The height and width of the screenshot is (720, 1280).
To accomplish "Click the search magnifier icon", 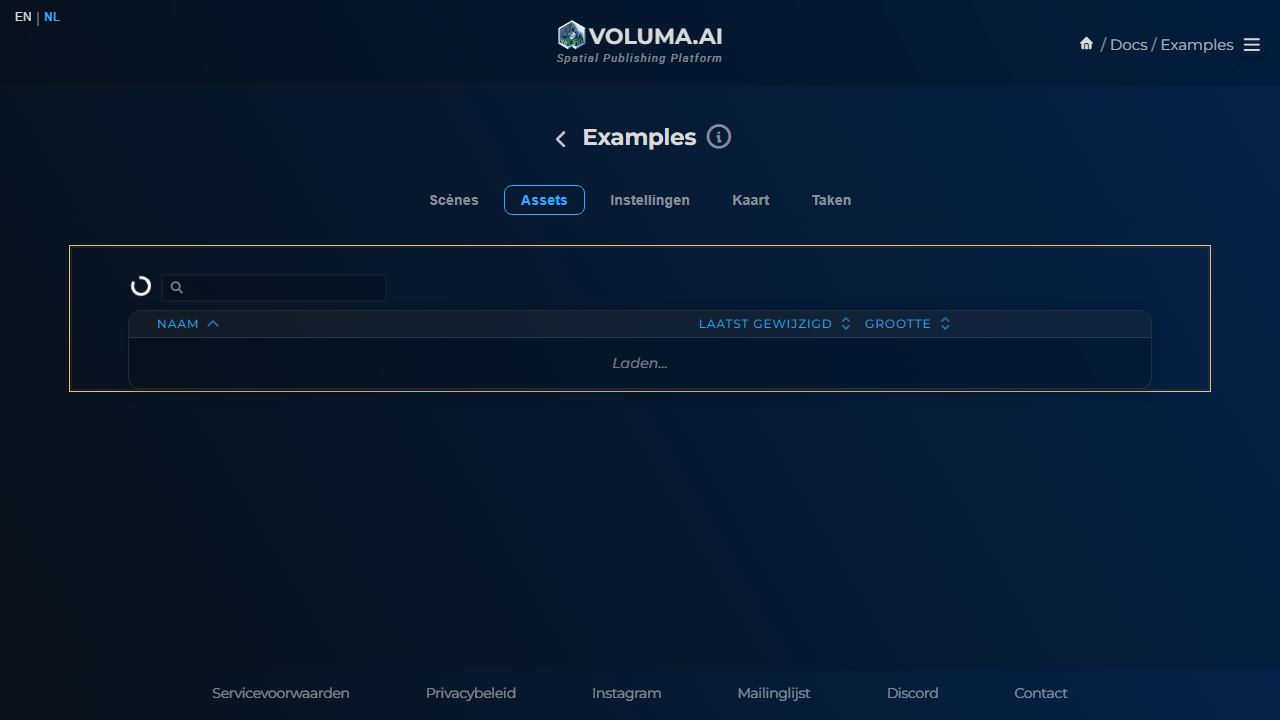I will [177, 288].
